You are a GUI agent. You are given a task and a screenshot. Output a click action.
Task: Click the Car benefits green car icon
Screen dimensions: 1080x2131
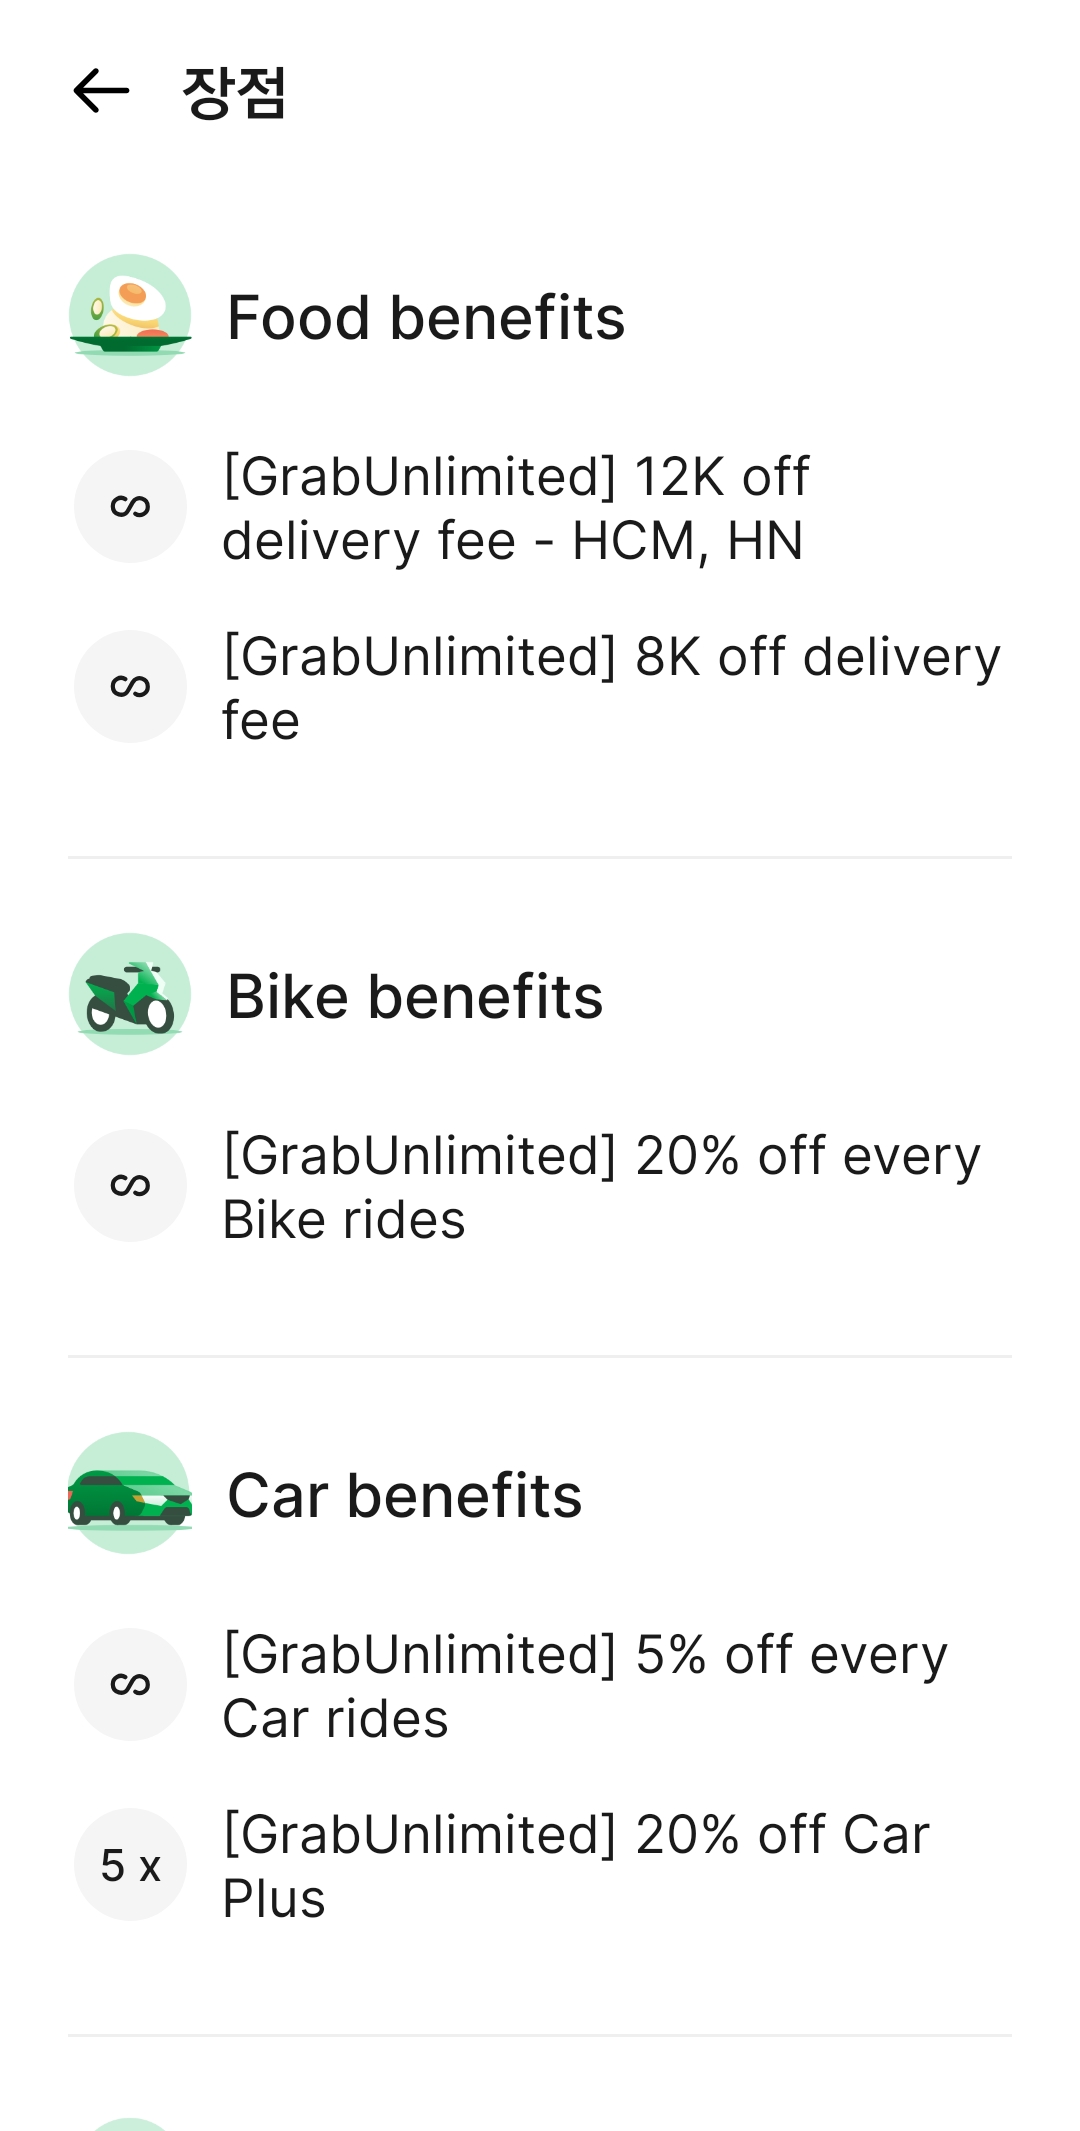(x=130, y=1493)
